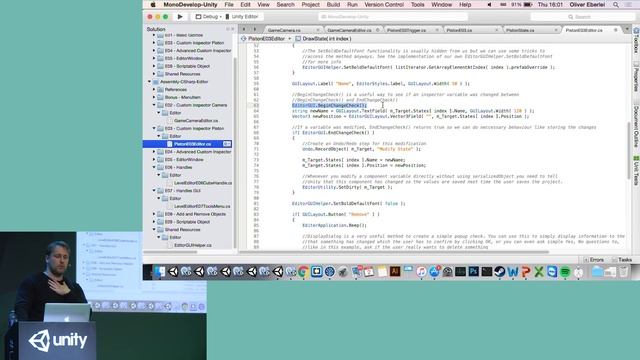Open the Build menu
Screen dimensions: 640x360
coord(333,4)
